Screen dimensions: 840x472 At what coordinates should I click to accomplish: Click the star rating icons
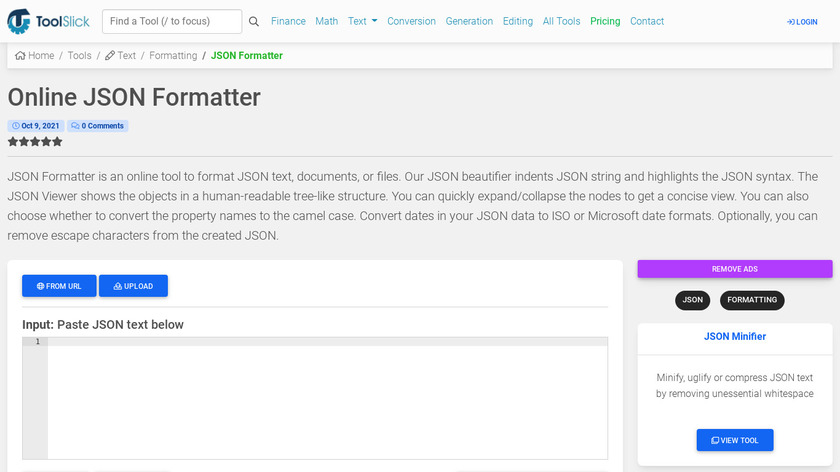(35, 142)
